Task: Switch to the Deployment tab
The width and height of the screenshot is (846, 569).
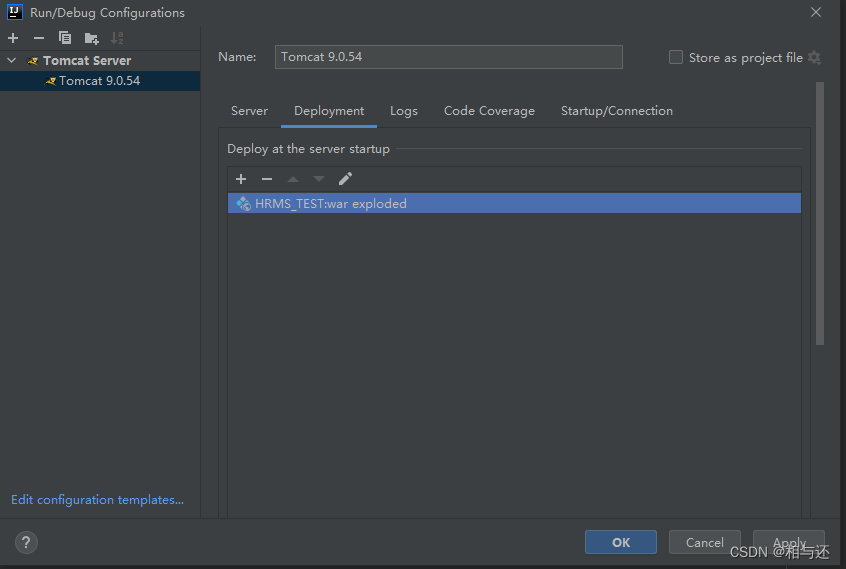Action: click(329, 111)
